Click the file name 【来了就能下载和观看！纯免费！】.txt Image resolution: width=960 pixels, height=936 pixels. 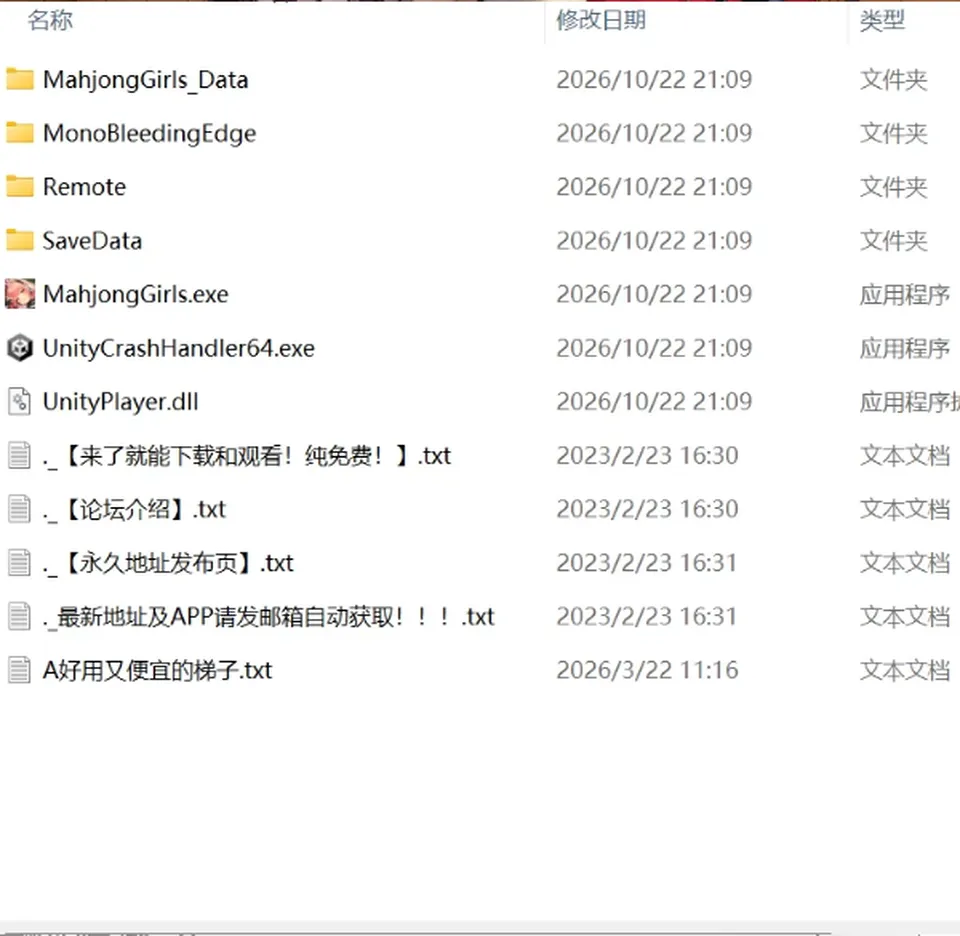[x=247, y=456]
